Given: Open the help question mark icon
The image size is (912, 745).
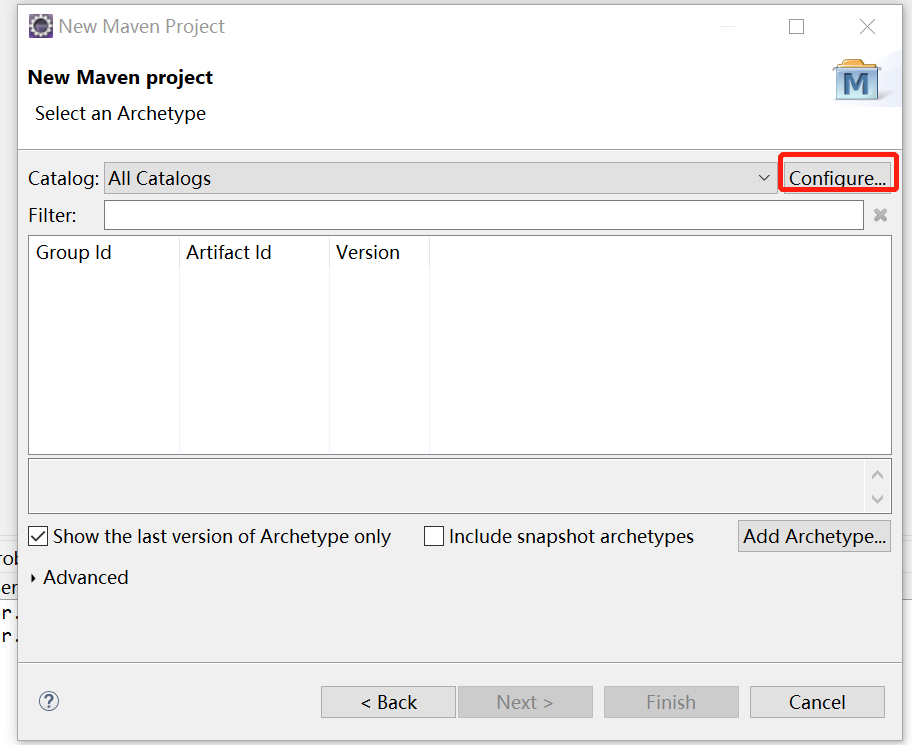Looking at the screenshot, I should tap(49, 701).
